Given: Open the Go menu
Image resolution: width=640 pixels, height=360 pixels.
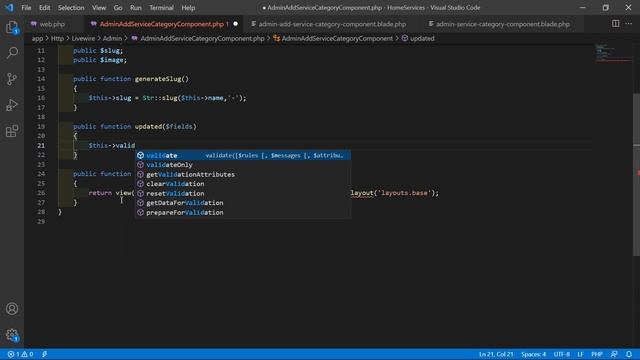Looking at the screenshot, I should point(118,8).
